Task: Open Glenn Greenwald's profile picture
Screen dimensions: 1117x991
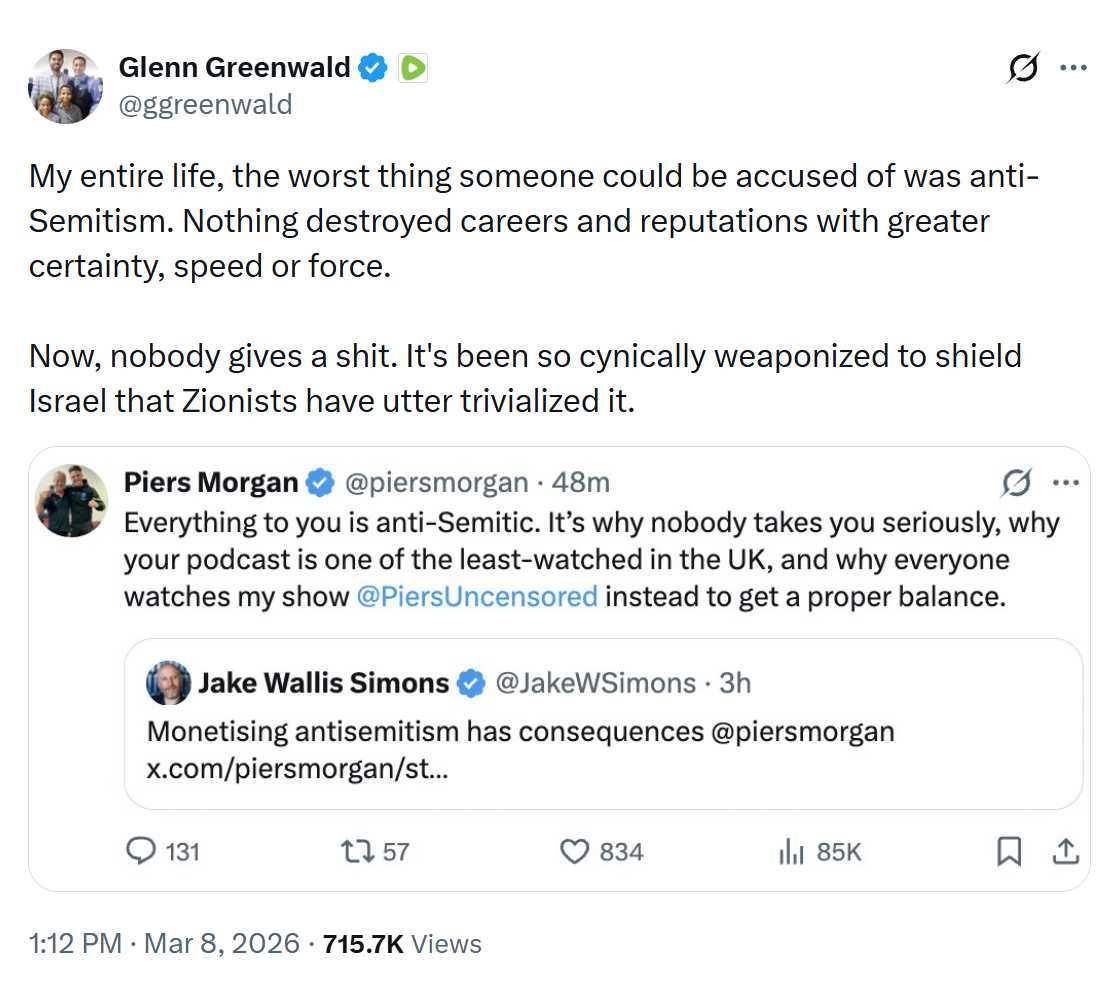Action: [x=66, y=86]
